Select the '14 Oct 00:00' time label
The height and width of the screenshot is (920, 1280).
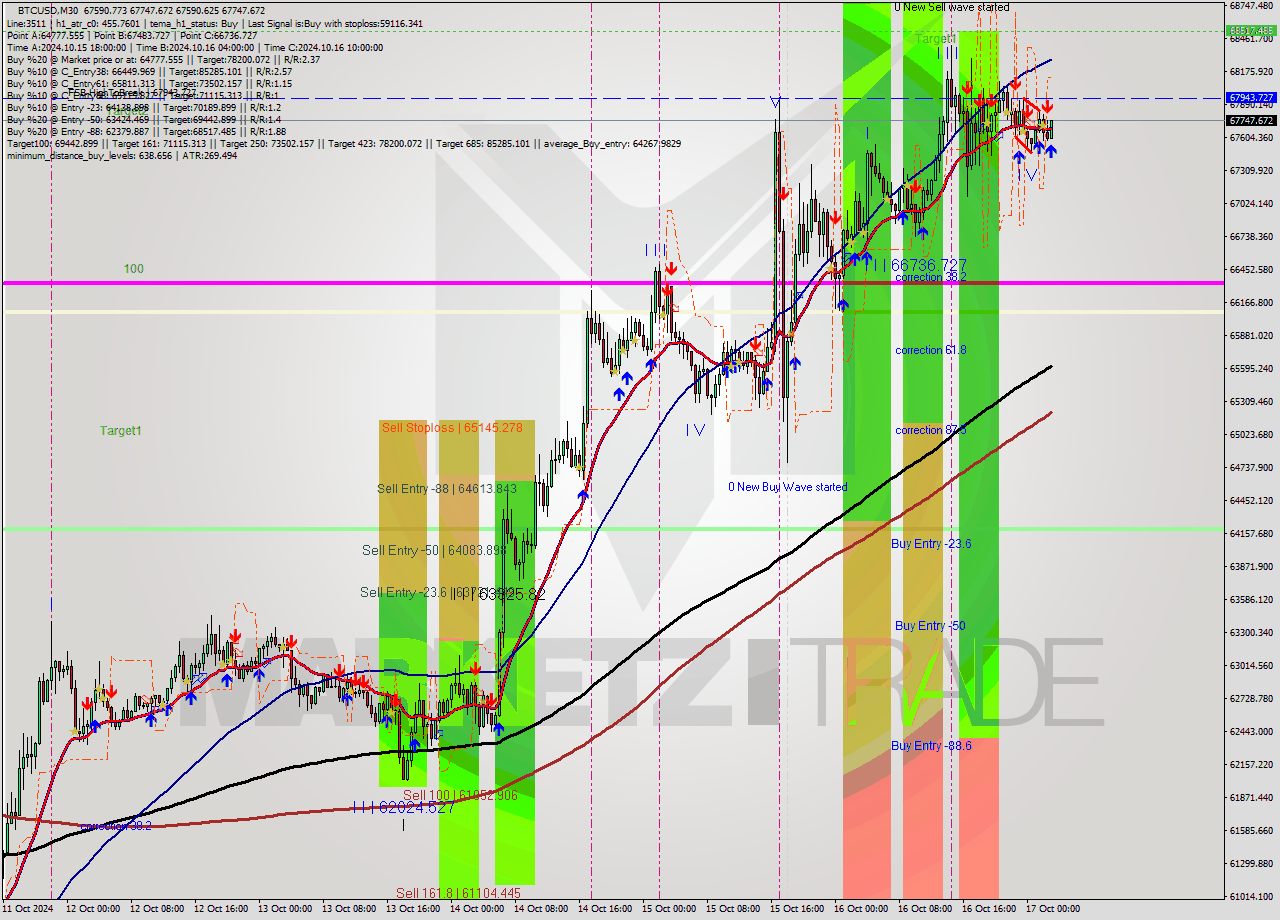pos(476,909)
